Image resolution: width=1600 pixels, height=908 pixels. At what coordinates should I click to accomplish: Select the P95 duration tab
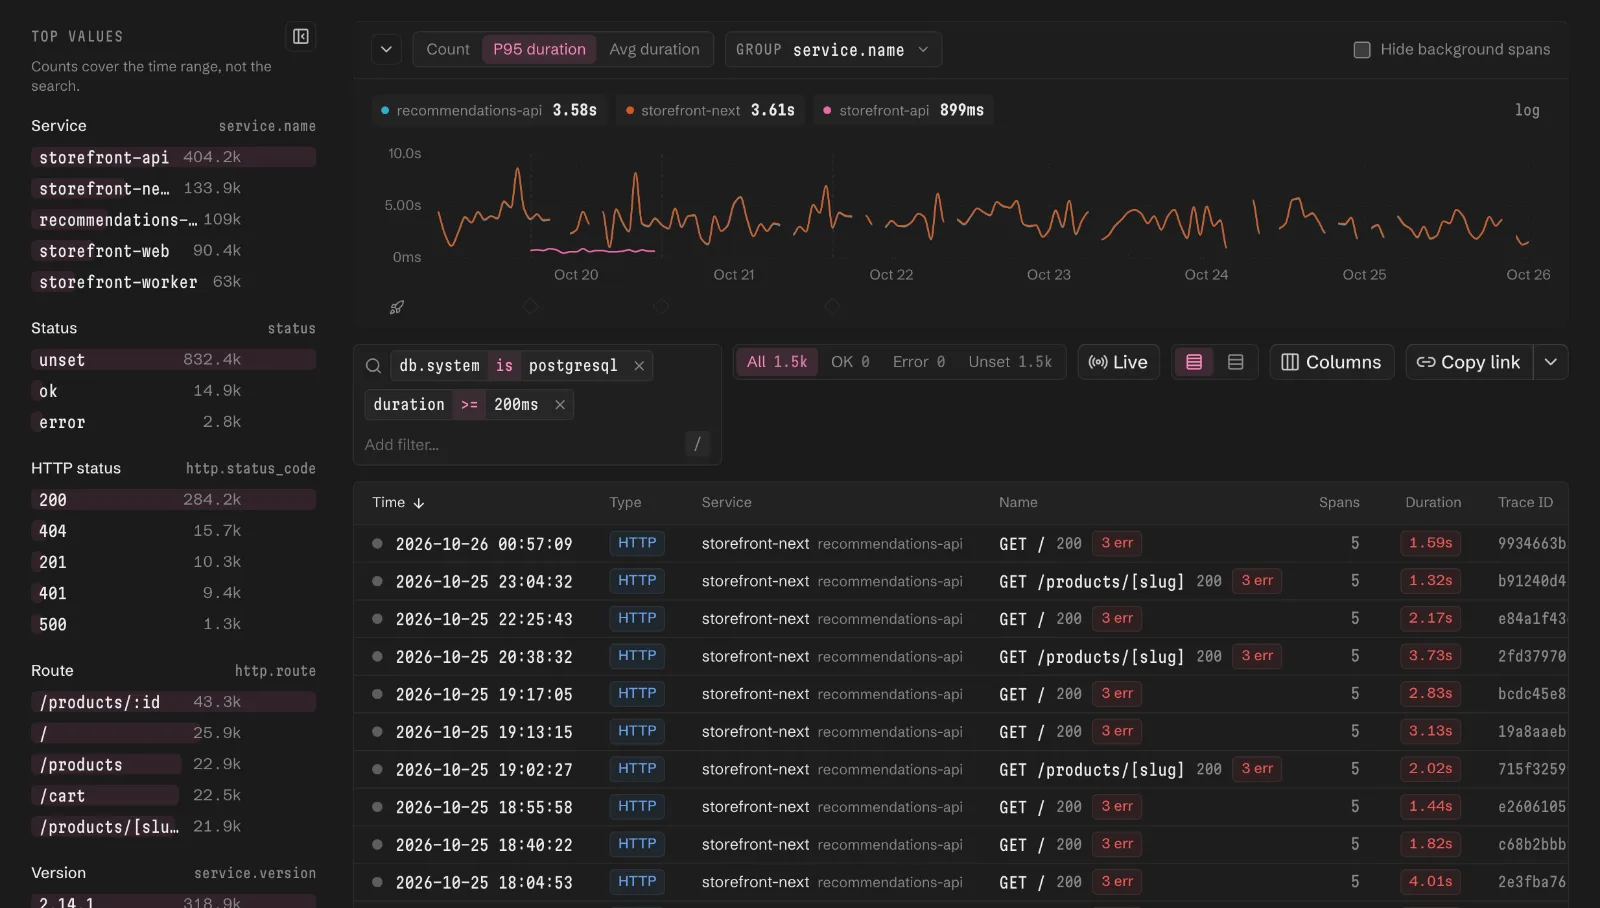tap(539, 49)
